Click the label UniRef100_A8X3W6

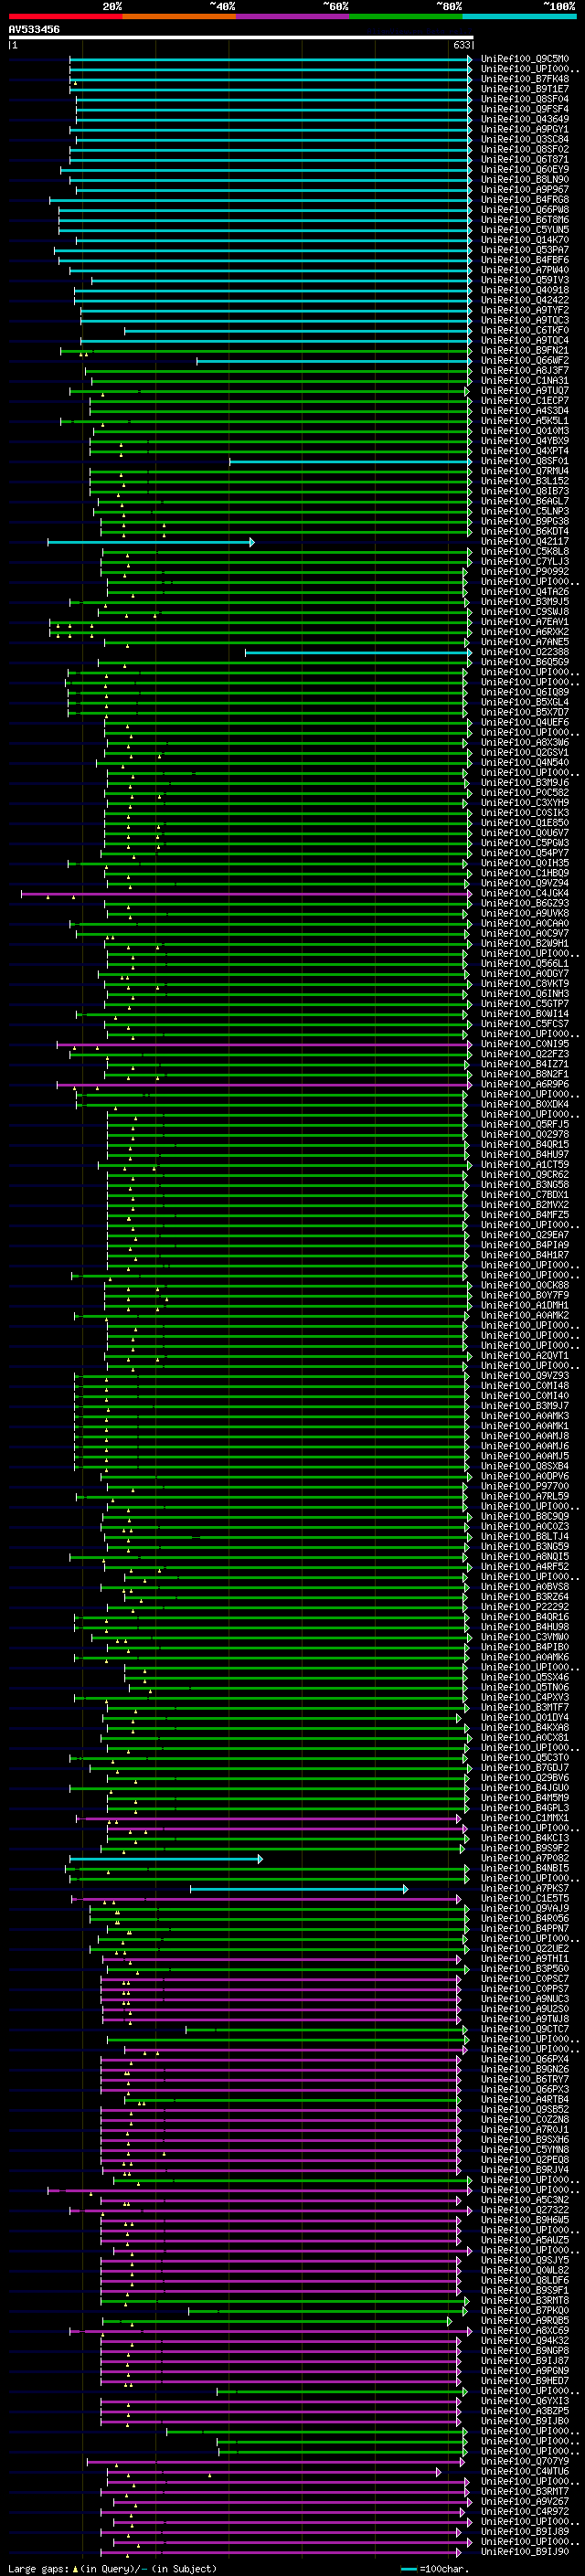click(x=525, y=743)
